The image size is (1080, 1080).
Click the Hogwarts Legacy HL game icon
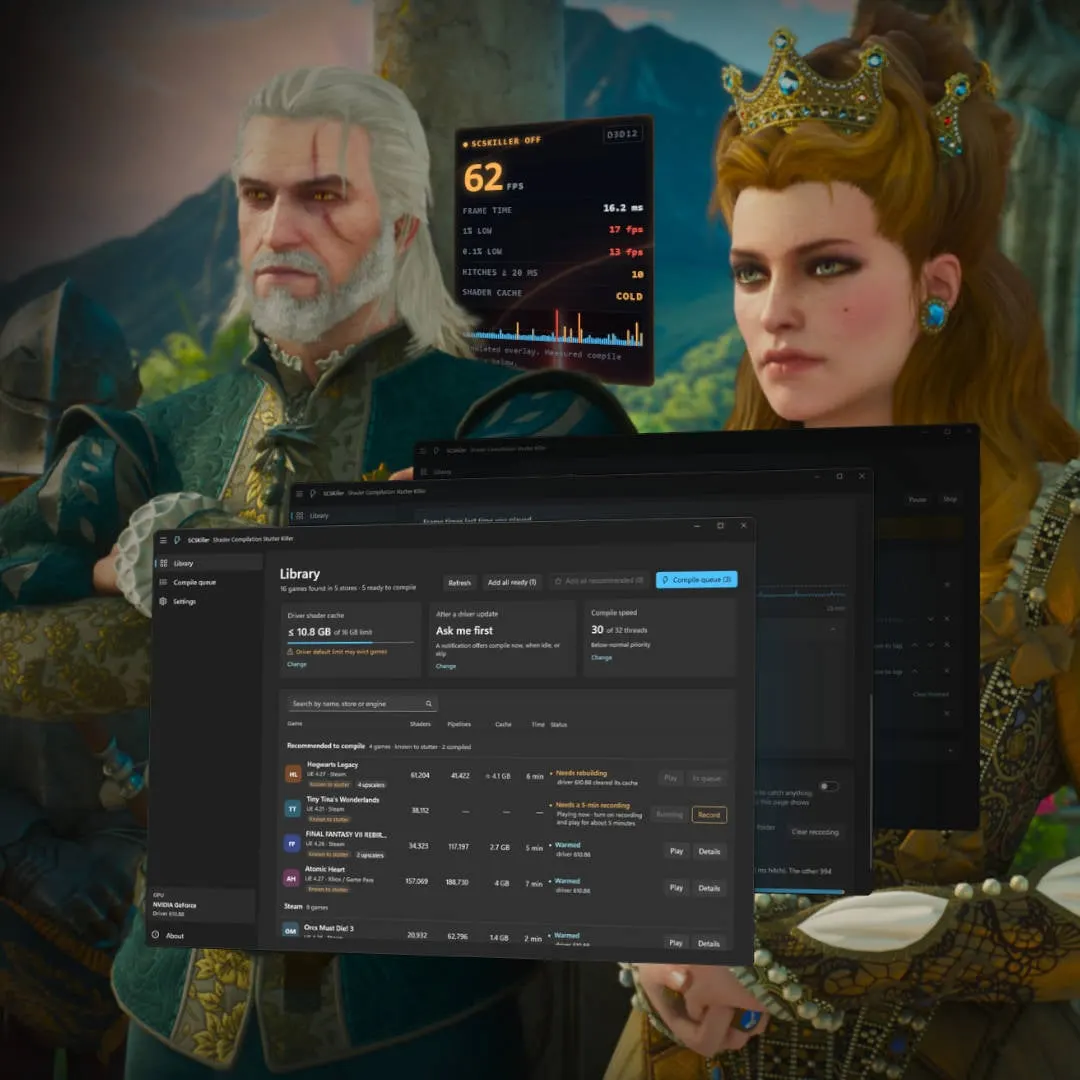tap(293, 773)
